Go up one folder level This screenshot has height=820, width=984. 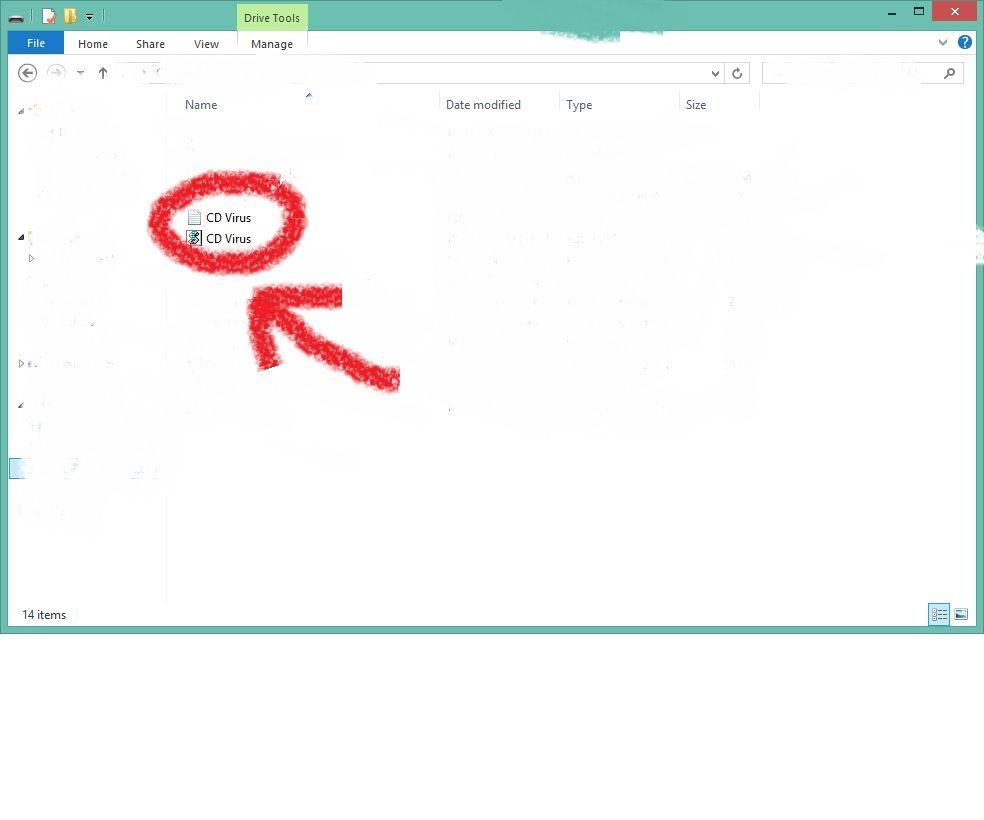point(103,73)
